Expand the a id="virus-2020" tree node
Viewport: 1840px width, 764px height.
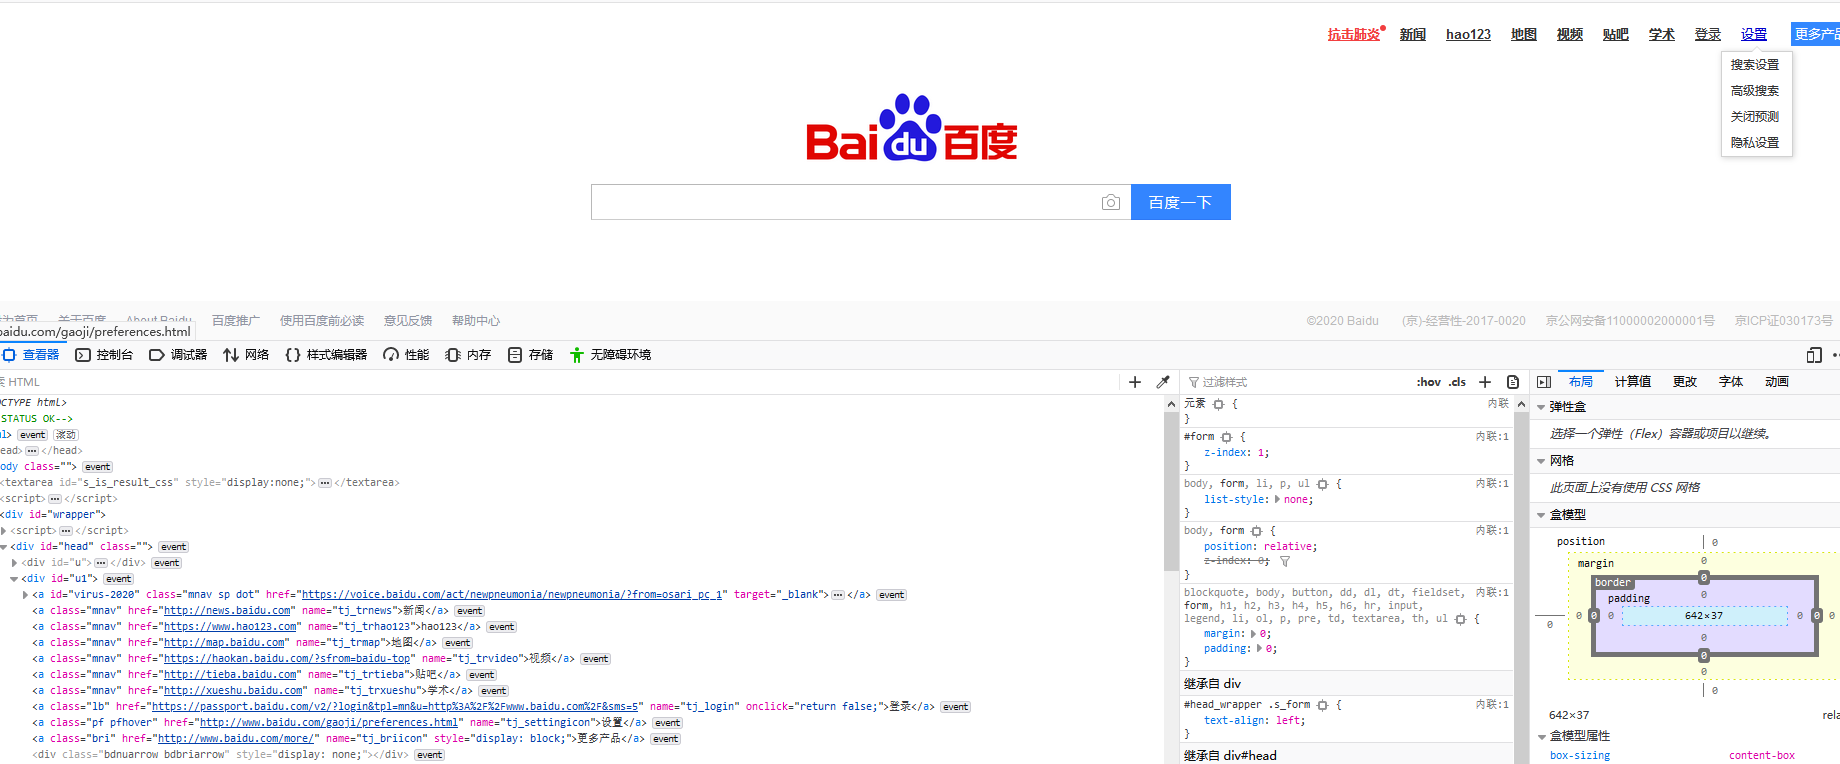point(25,595)
